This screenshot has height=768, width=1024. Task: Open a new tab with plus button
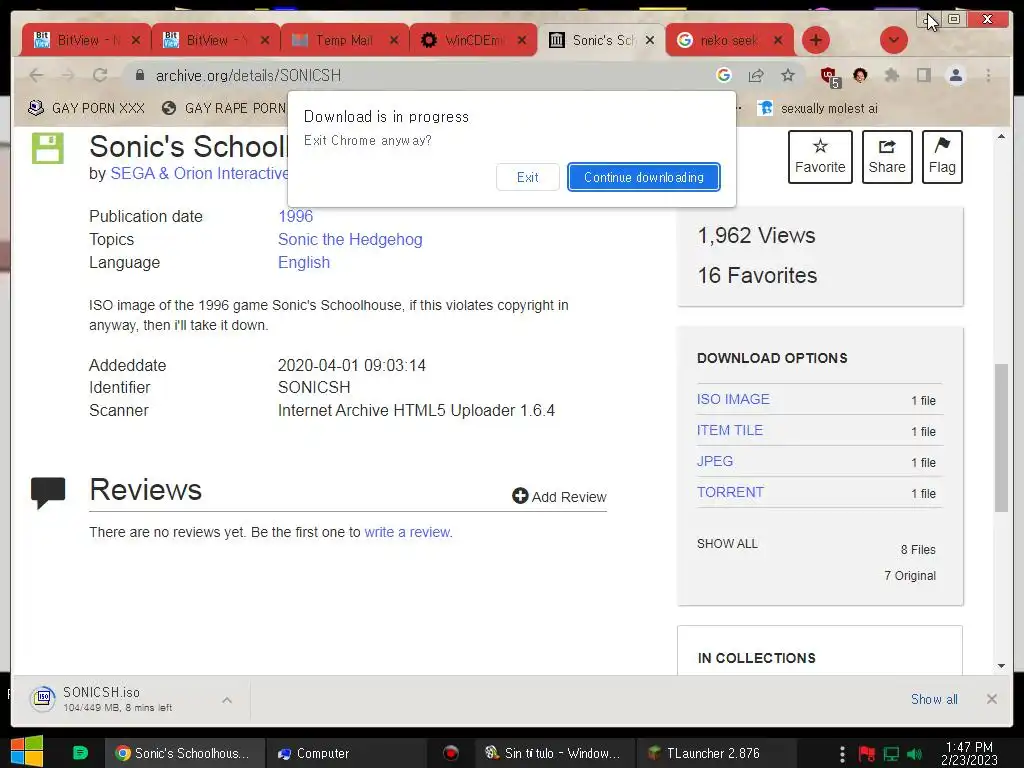click(x=816, y=40)
